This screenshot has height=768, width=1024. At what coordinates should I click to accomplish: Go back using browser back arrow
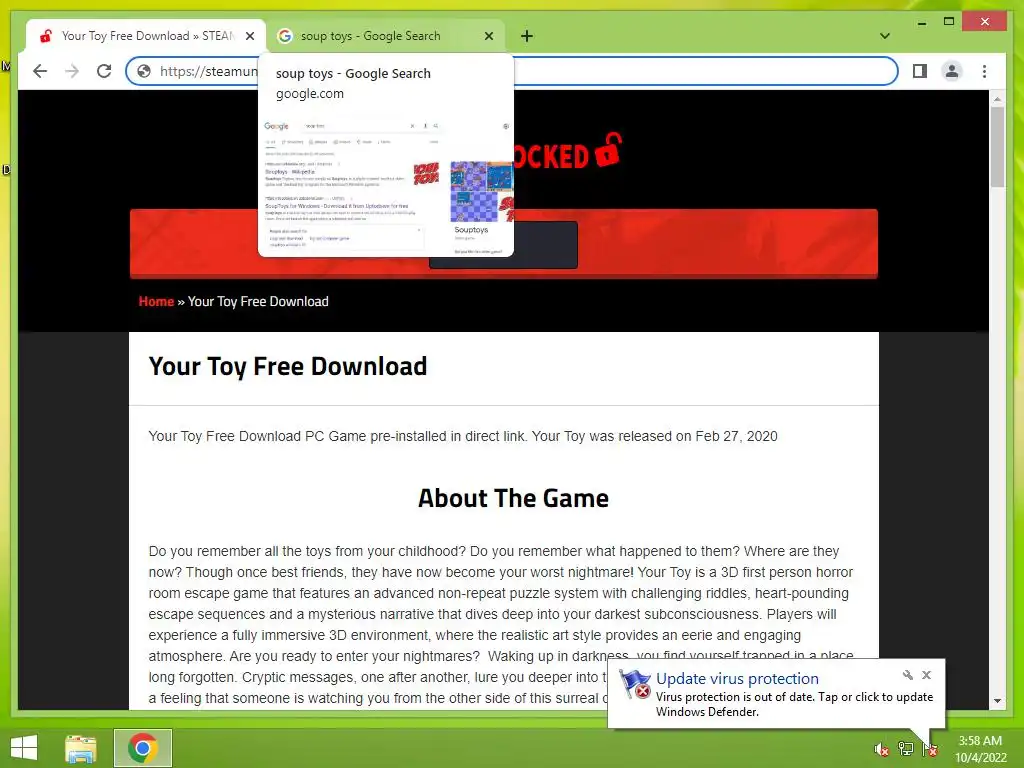click(x=40, y=71)
